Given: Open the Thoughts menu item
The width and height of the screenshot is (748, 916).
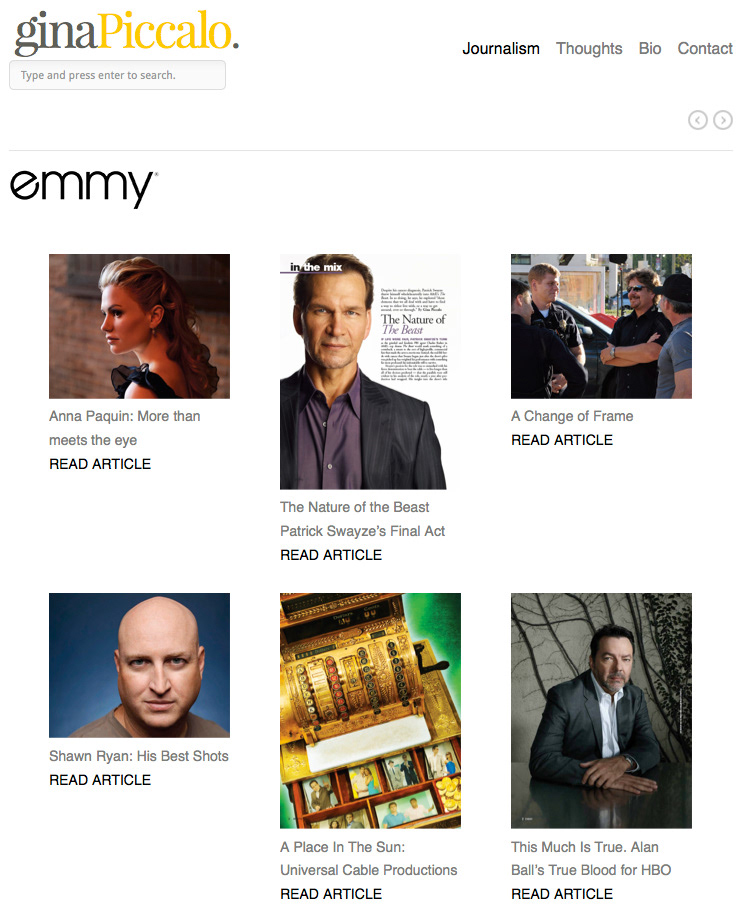Looking at the screenshot, I should pyautogui.click(x=589, y=48).
